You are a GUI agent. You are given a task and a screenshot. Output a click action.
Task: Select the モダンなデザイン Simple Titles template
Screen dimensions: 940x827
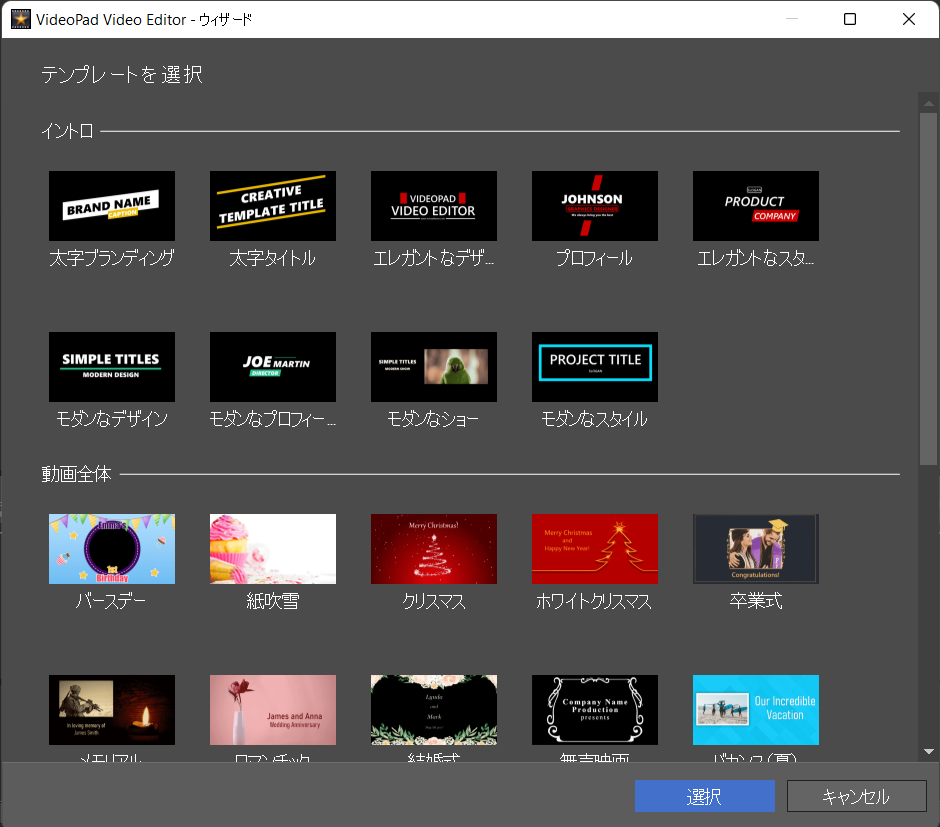coord(112,367)
